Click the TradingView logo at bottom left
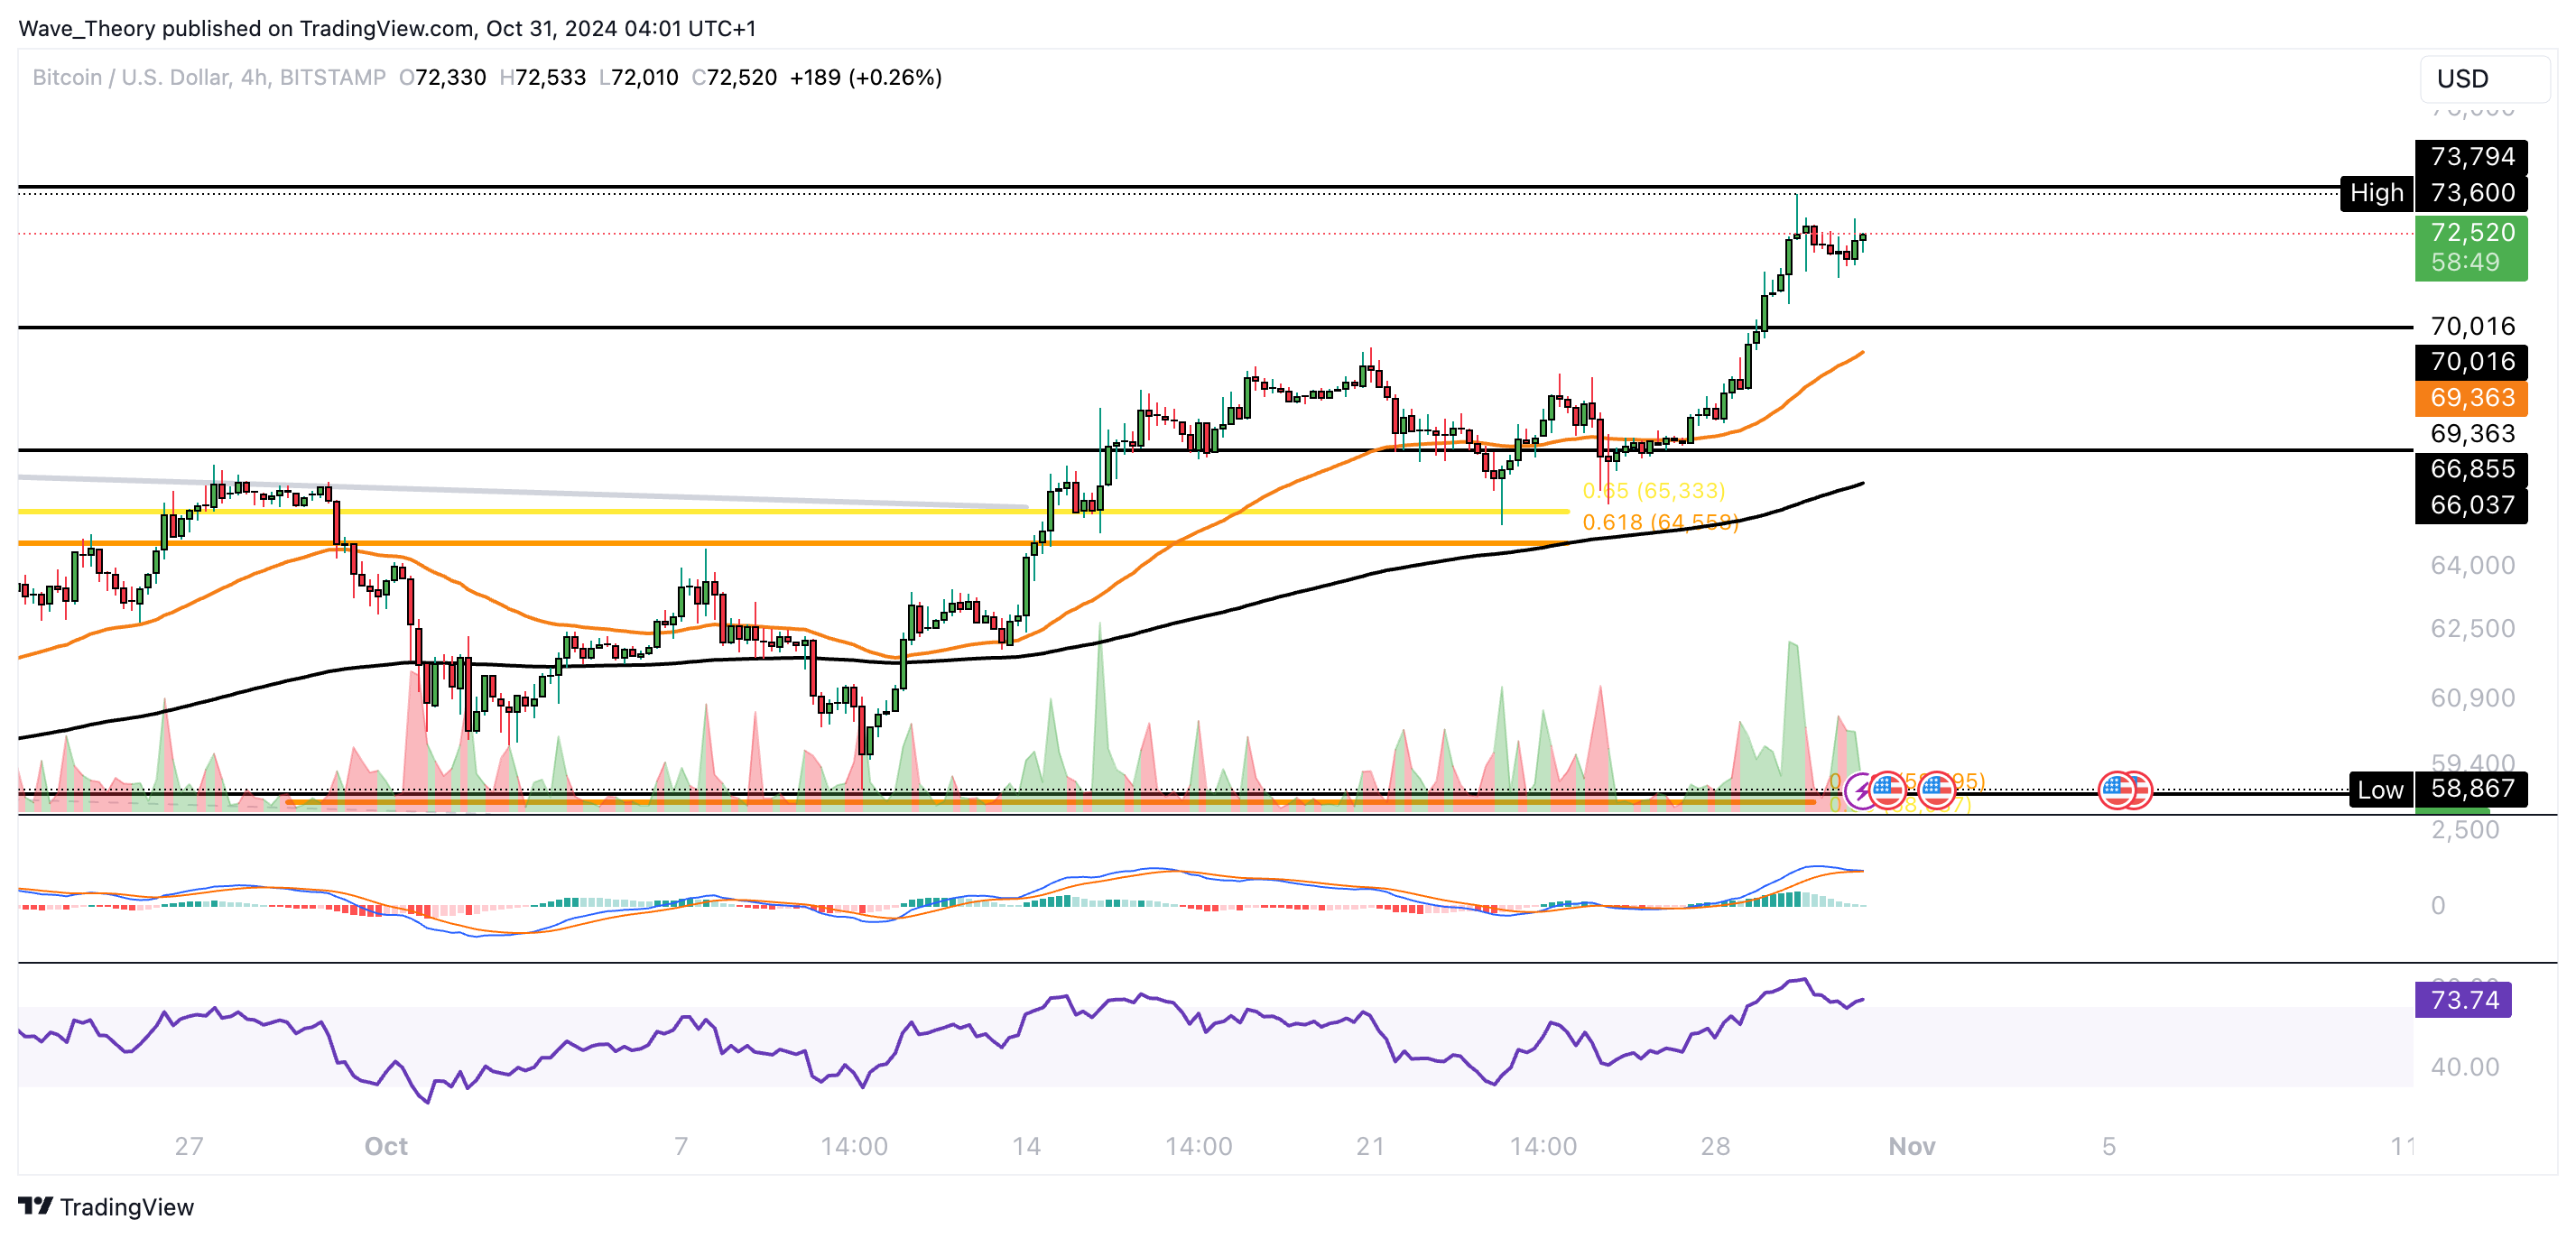This screenshot has width=2576, height=1238. [x=106, y=1206]
